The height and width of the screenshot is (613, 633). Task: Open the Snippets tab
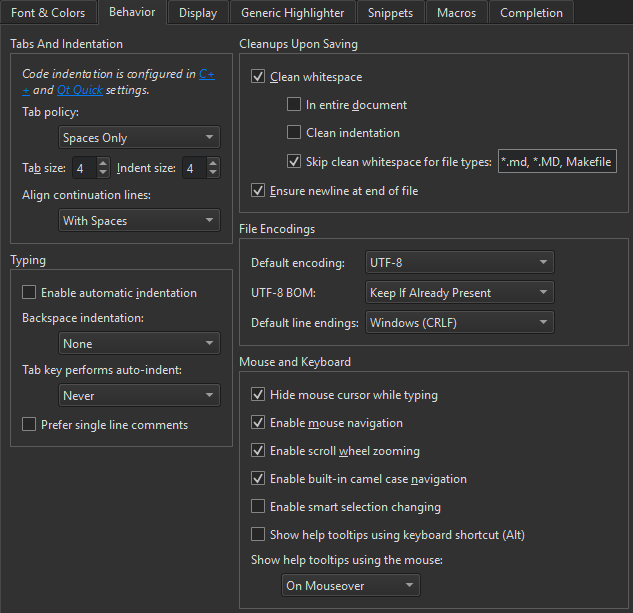(x=389, y=13)
